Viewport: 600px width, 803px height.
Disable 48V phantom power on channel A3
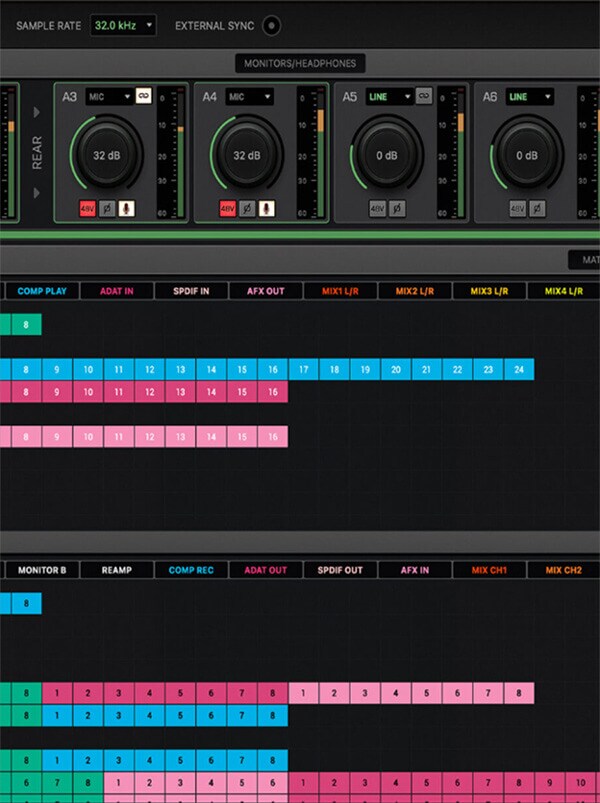click(87, 209)
